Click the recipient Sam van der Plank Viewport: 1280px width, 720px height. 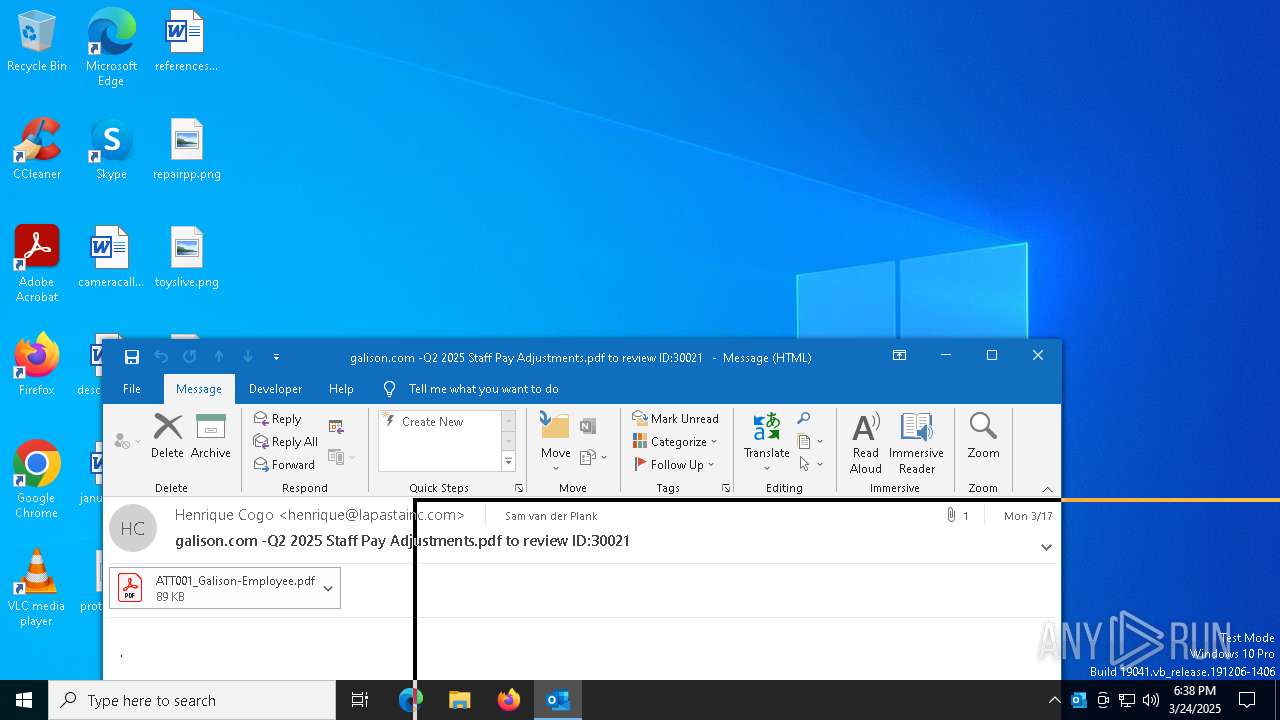pos(551,516)
